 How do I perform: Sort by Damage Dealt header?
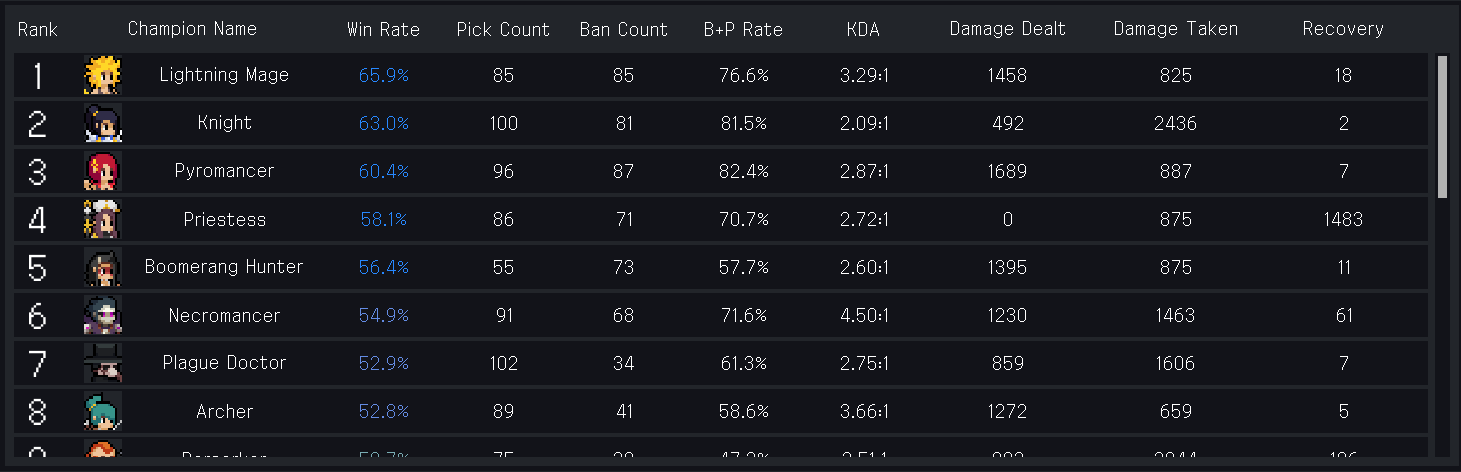pyautogui.click(x=1007, y=29)
